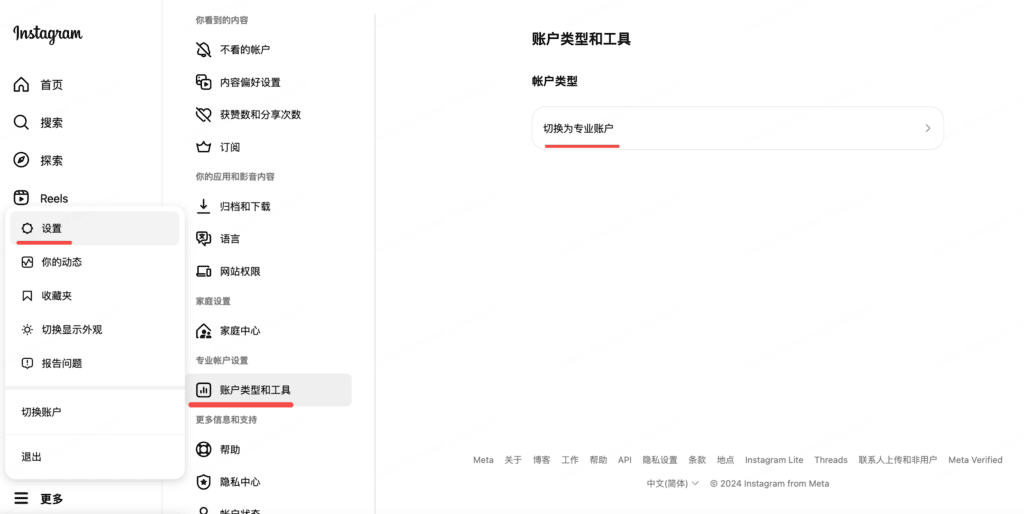This screenshot has height=514, width=1024.
Task: Click the Threads footer link
Action: click(831, 460)
